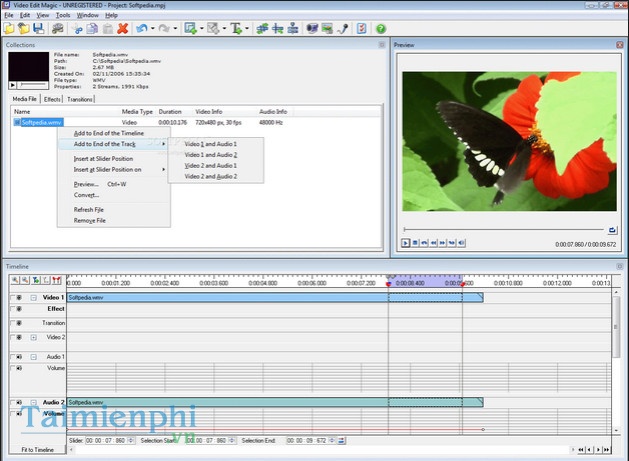Open the Add Text dropdown arrow
Viewport: 629px width, 461px height.
tap(247, 28)
